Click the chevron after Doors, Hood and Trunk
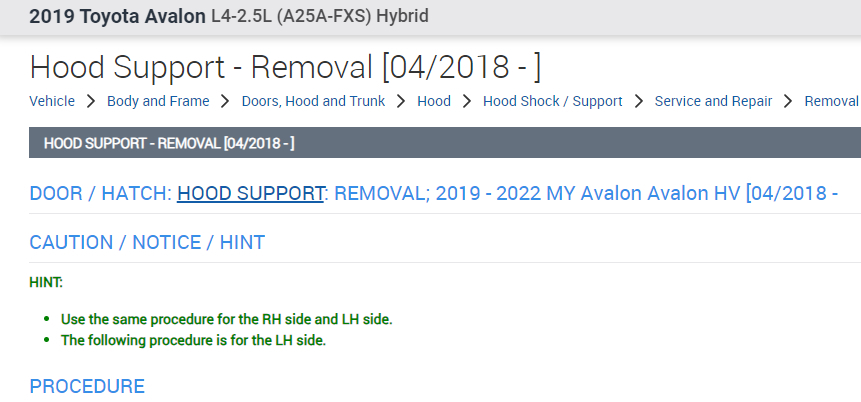This screenshot has width=861, height=402. (401, 101)
